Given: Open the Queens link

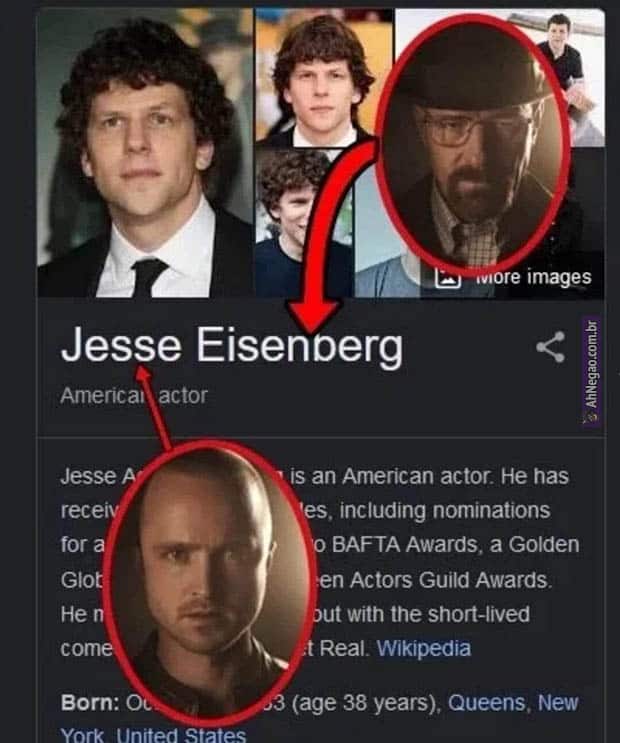Looking at the screenshot, I should tap(487, 702).
